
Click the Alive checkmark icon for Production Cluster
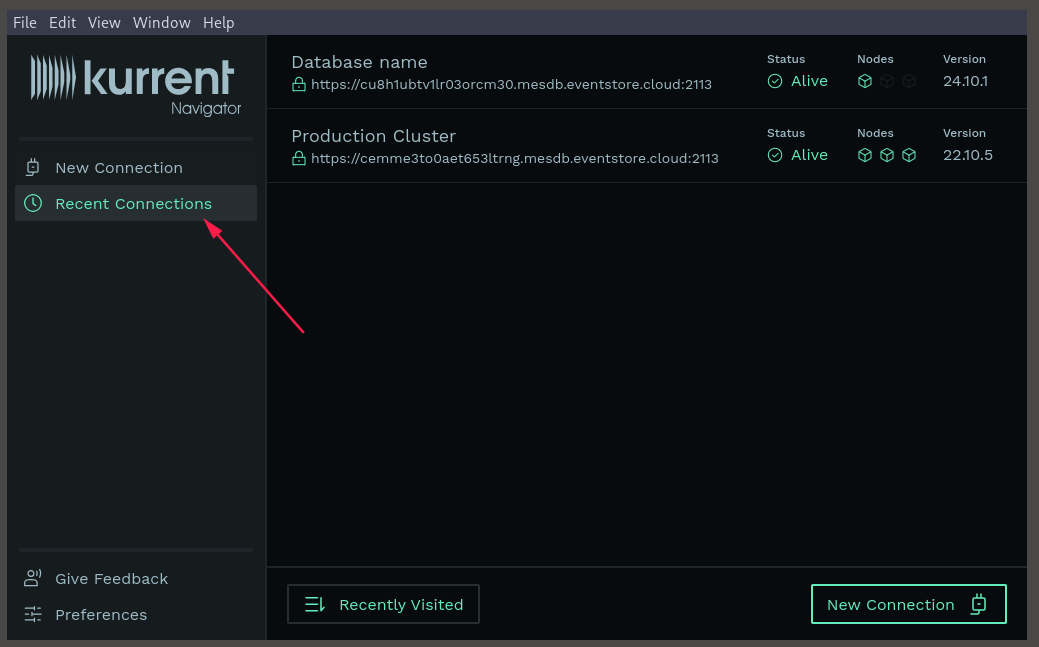point(775,155)
